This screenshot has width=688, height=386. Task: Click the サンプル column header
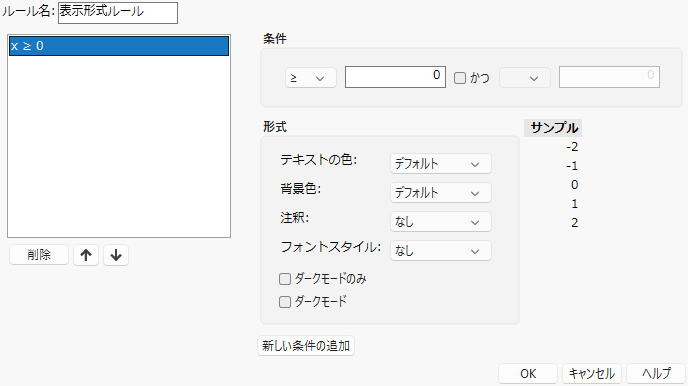[553, 128]
